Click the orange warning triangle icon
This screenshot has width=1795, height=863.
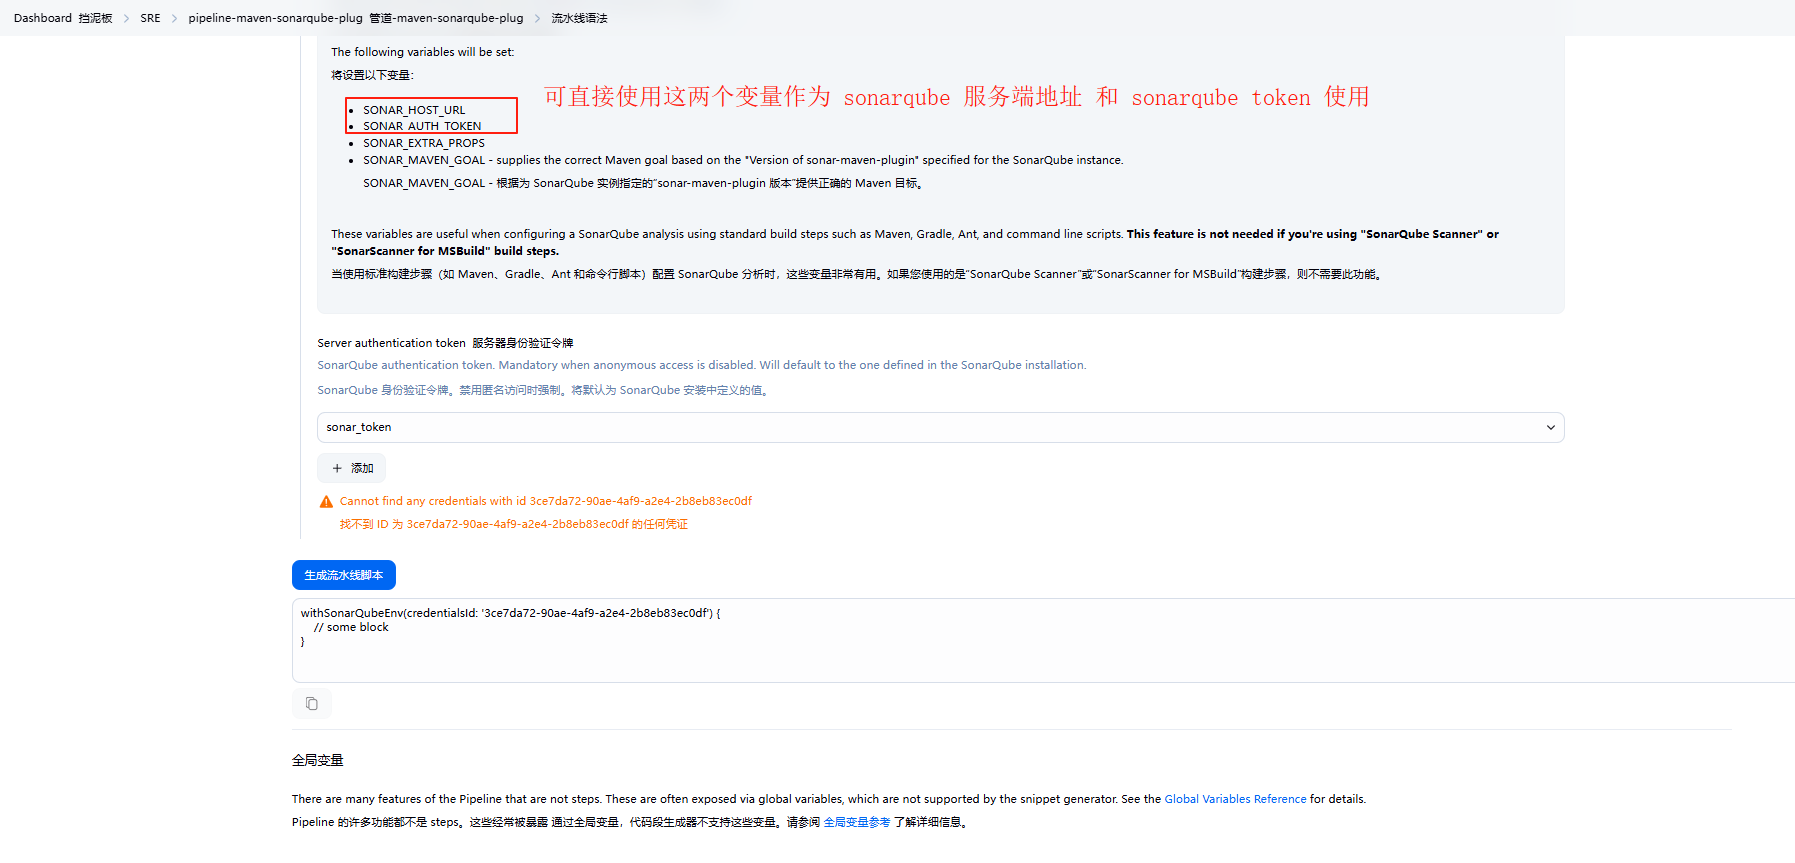pyautogui.click(x=326, y=502)
